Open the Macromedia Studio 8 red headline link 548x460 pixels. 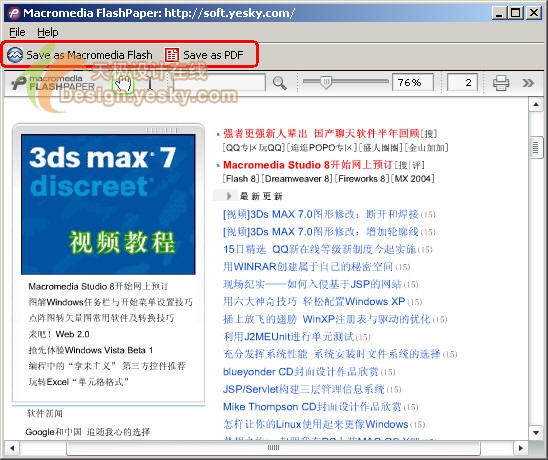(x=308, y=165)
